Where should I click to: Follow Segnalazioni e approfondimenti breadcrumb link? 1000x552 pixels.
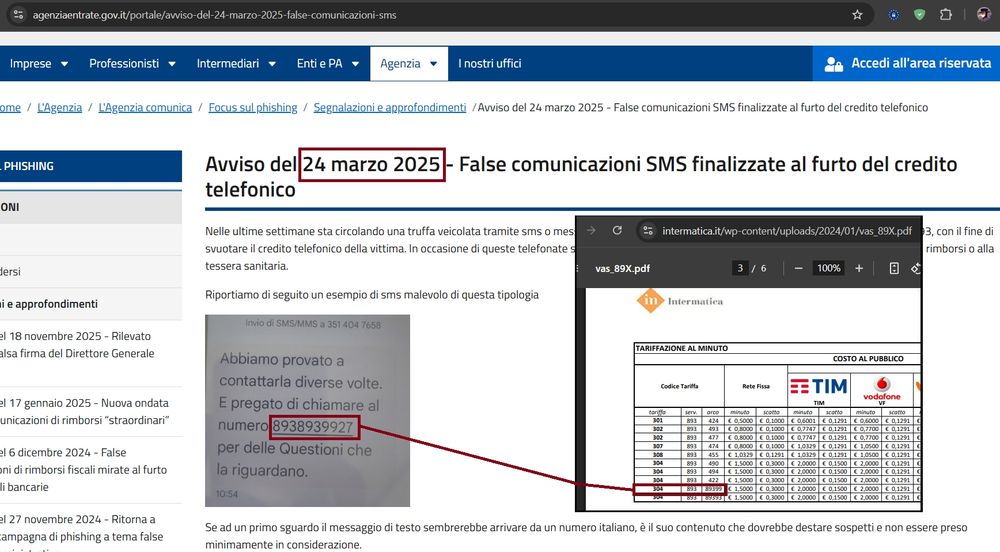390,108
